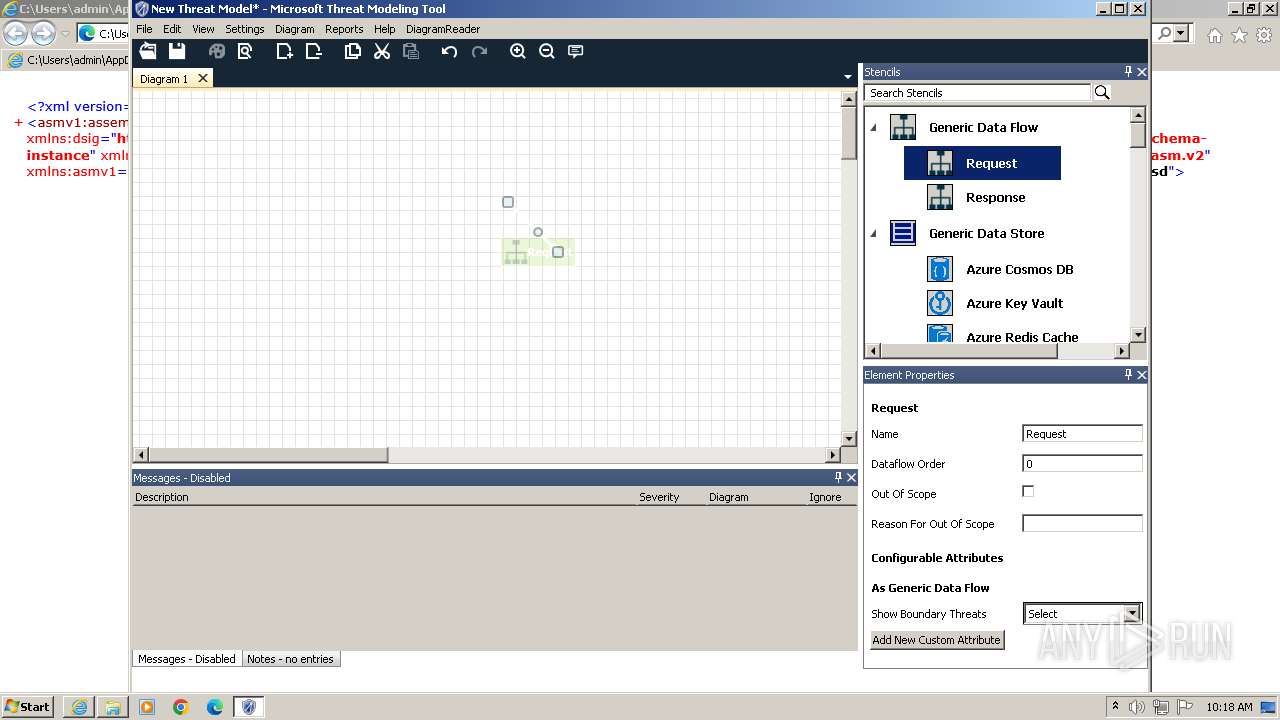Image resolution: width=1280 pixels, height=720 pixels.
Task: Open the feedback comment icon
Action: click(576, 51)
